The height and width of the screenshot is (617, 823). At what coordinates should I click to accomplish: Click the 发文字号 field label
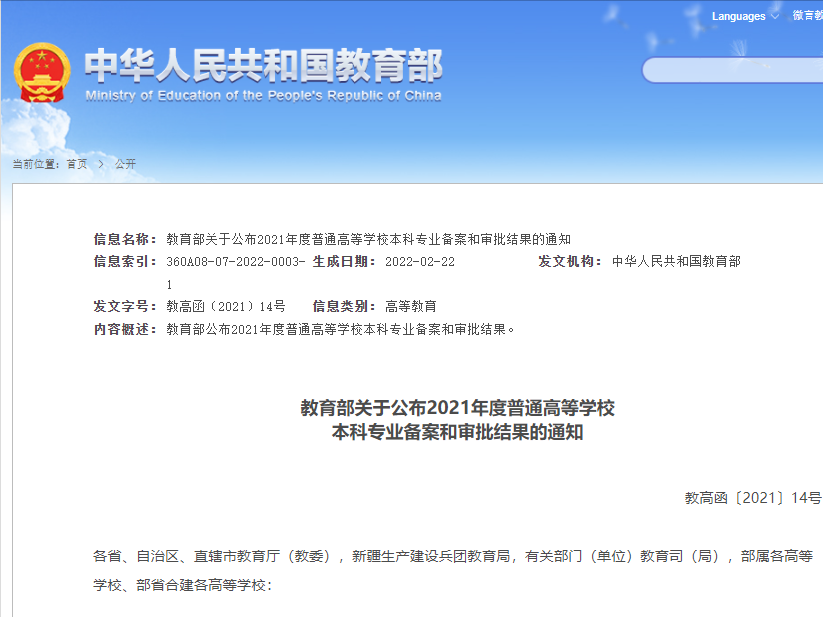coord(125,306)
